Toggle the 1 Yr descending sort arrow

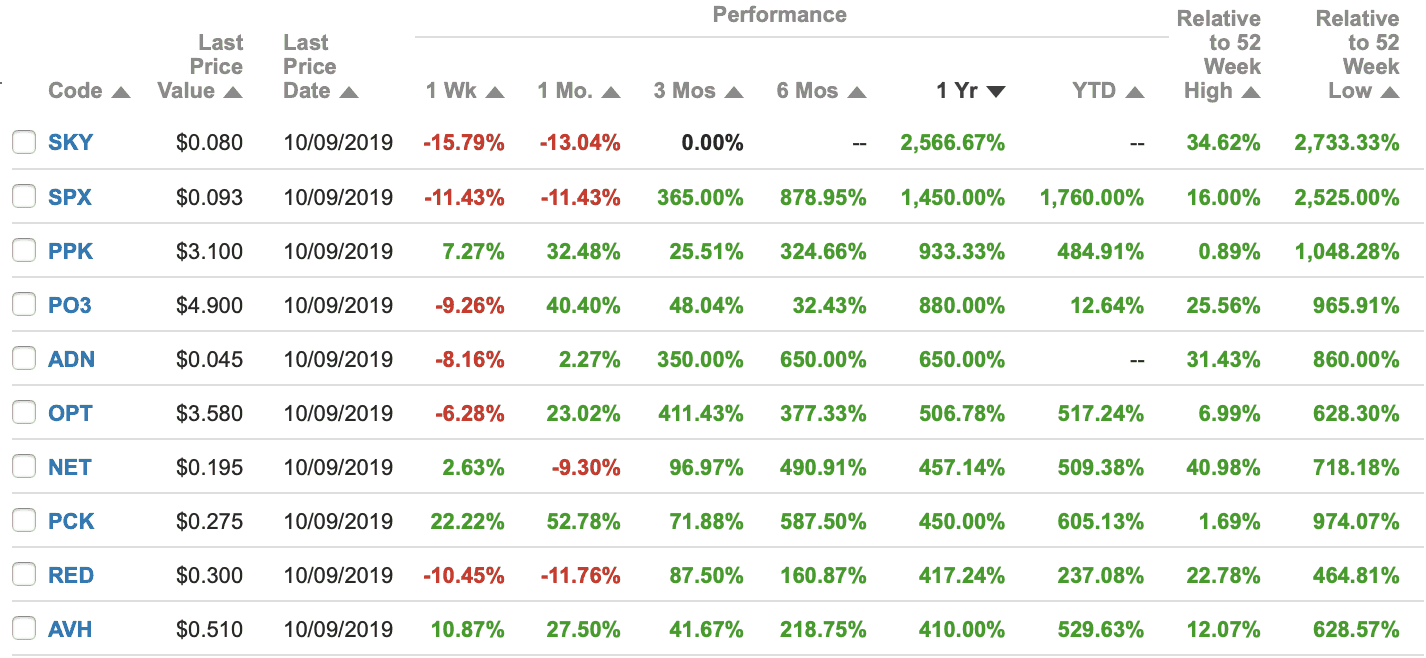(995, 93)
